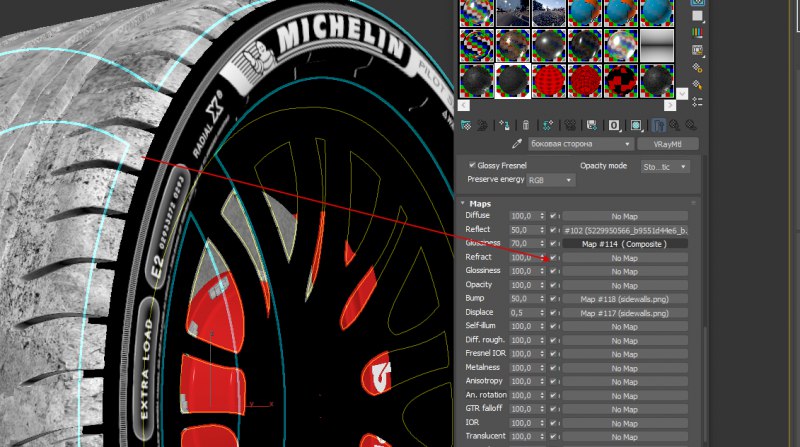800x447 pixels.
Task: Click Put Material to Scene icon
Action: [x=482, y=125]
